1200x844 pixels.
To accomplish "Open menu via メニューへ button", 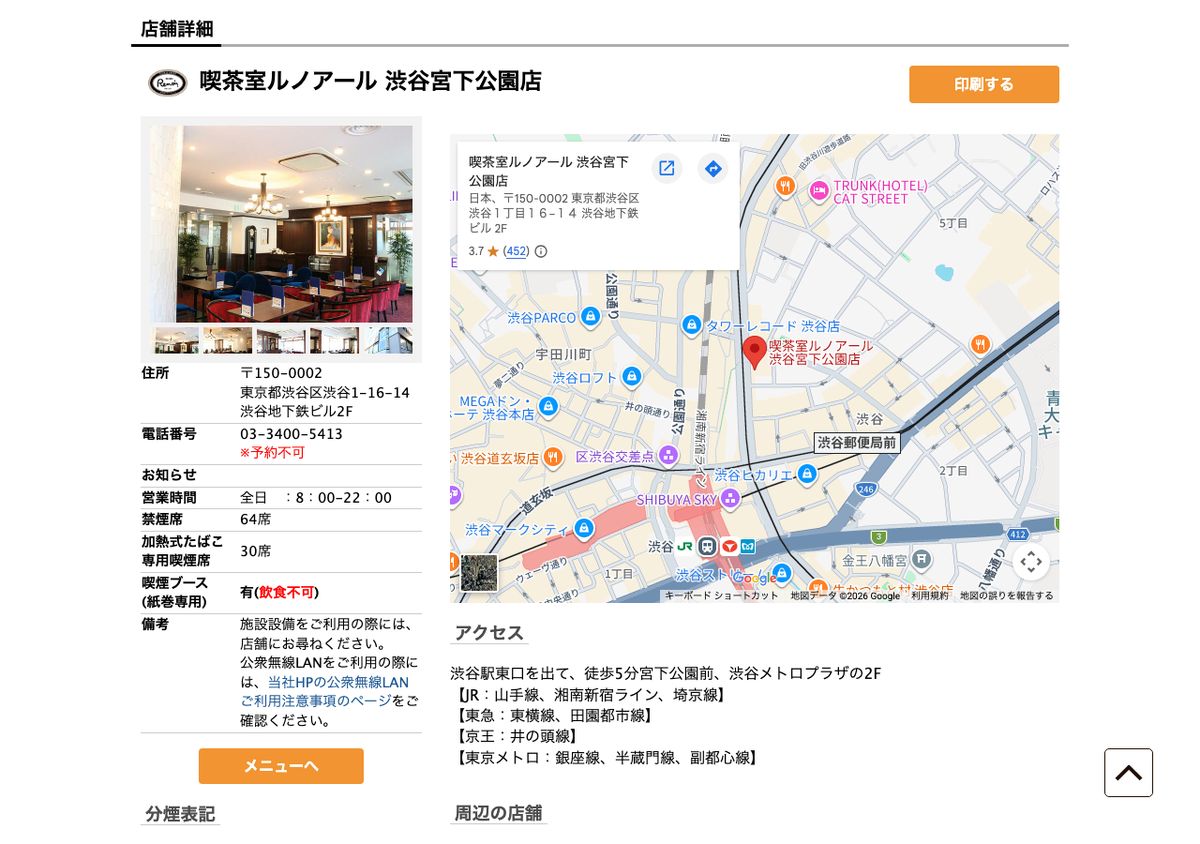I will pyautogui.click(x=281, y=766).
